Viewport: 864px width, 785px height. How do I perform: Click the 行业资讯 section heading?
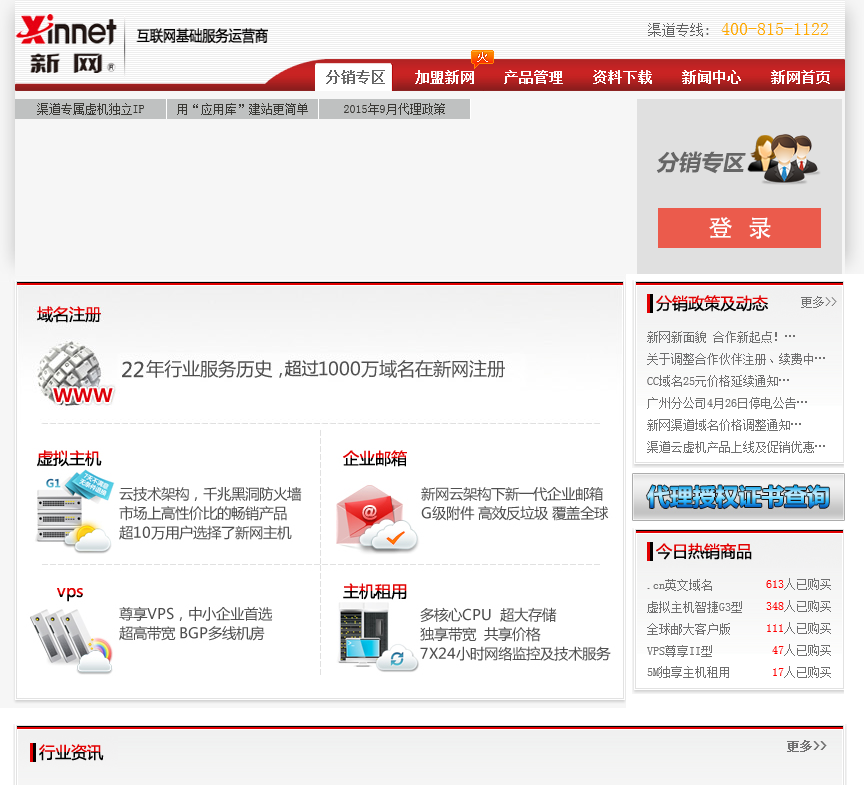[x=71, y=752]
